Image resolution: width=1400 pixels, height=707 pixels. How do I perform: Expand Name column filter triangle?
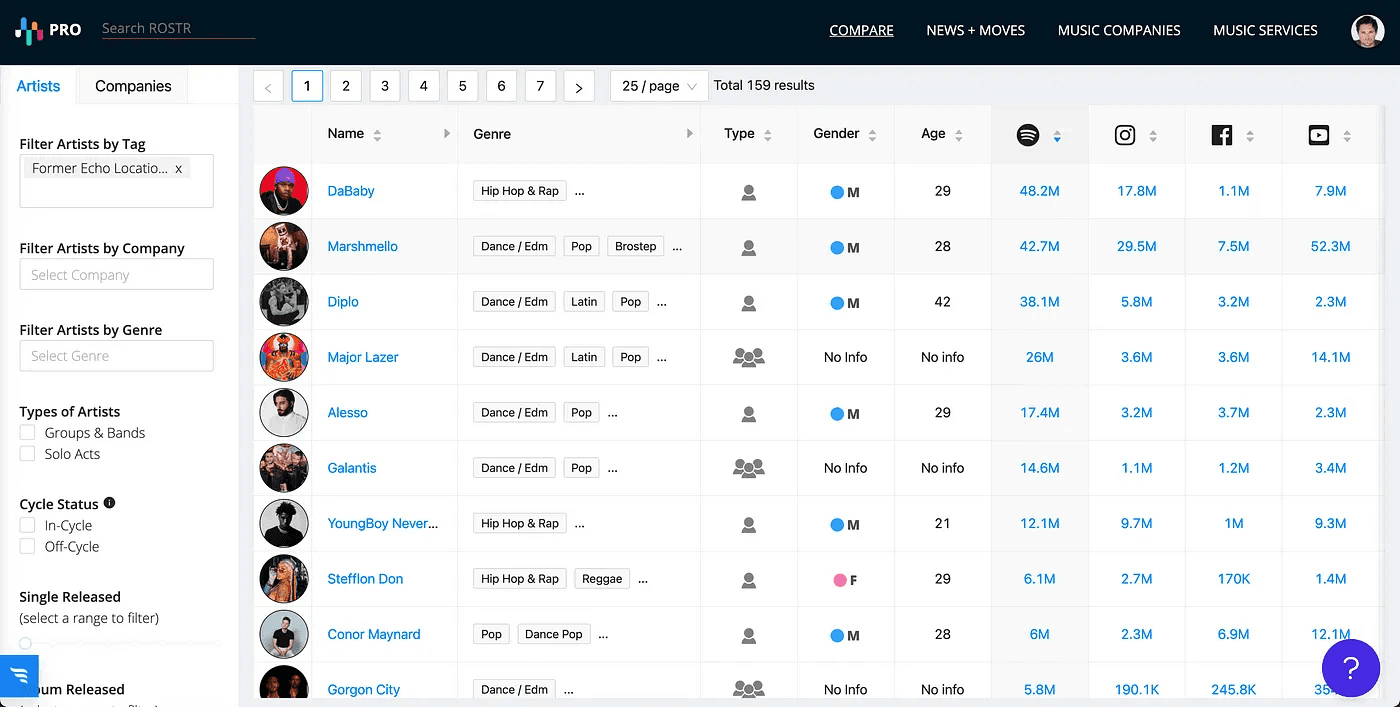tap(446, 133)
